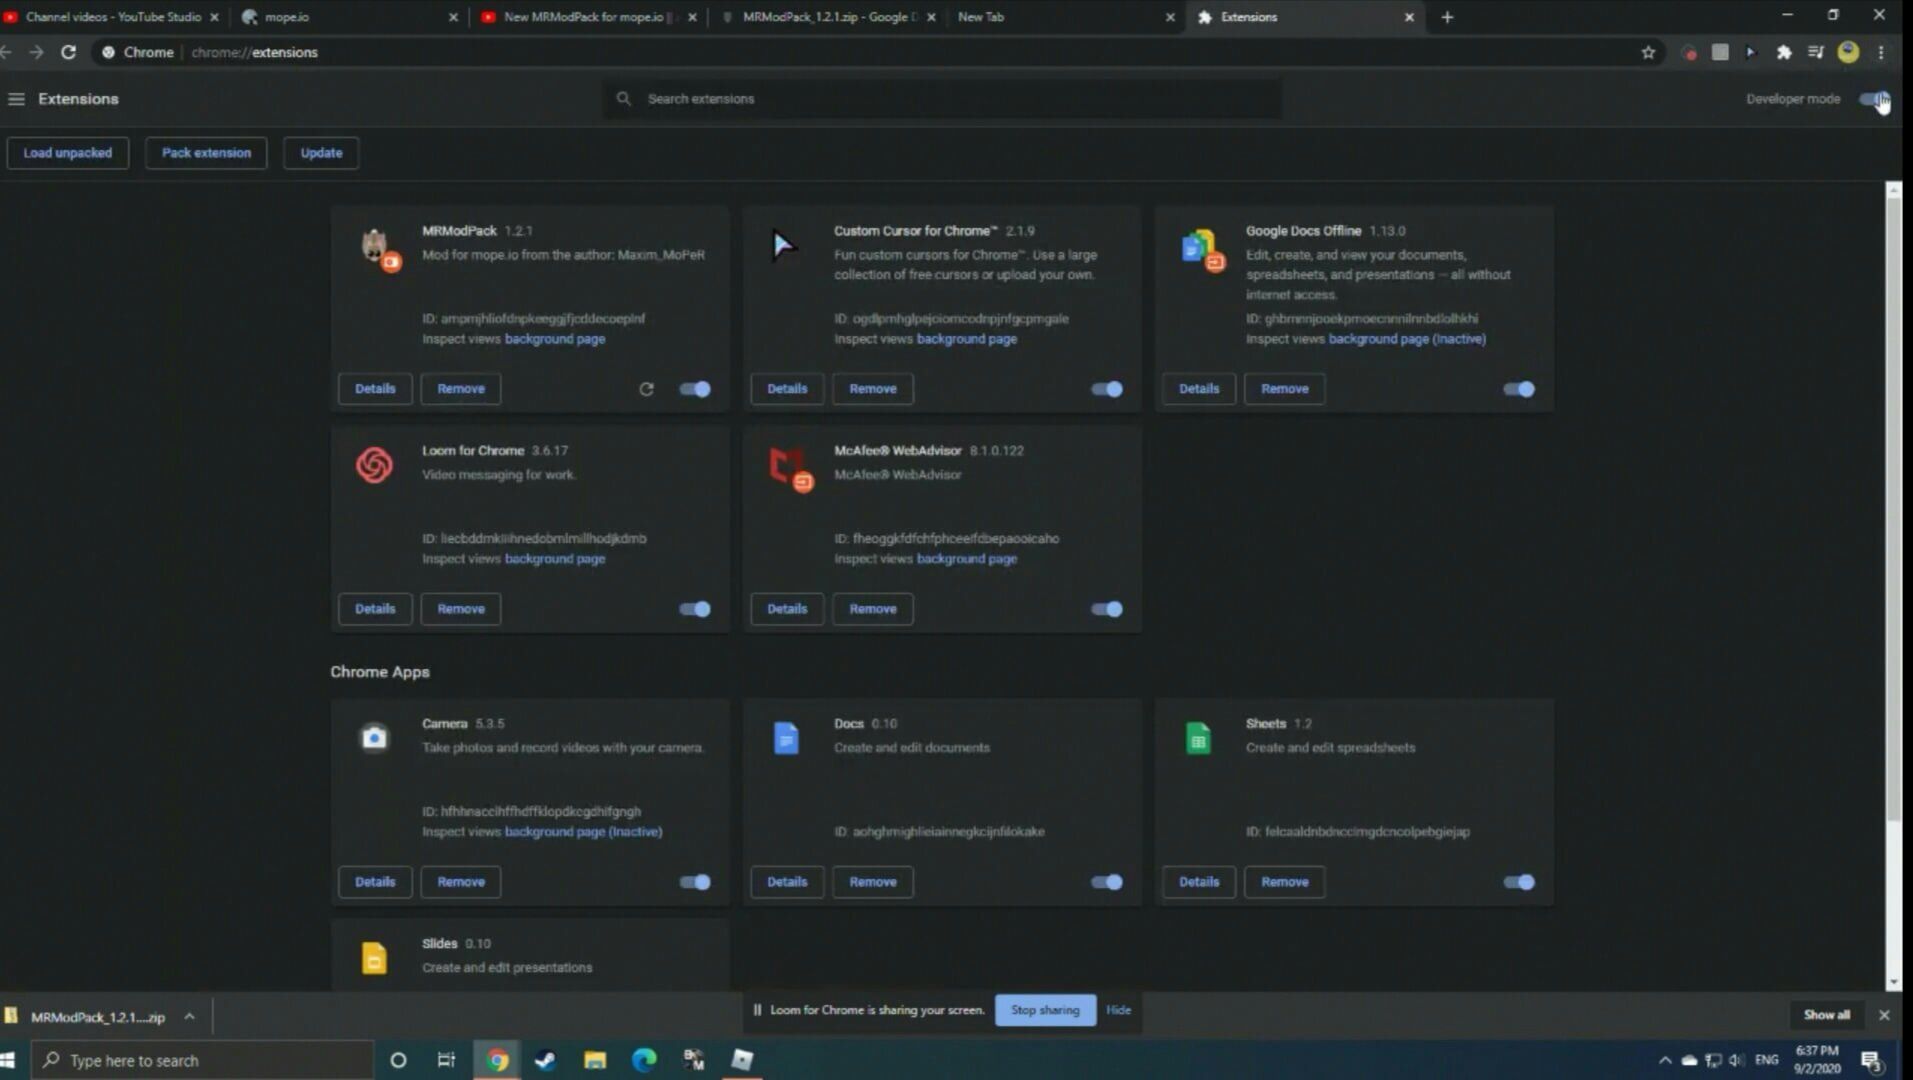Select the Extensions tab
Image resolution: width=1913 pixels, height=1080 pixels.
(1305, 17)
